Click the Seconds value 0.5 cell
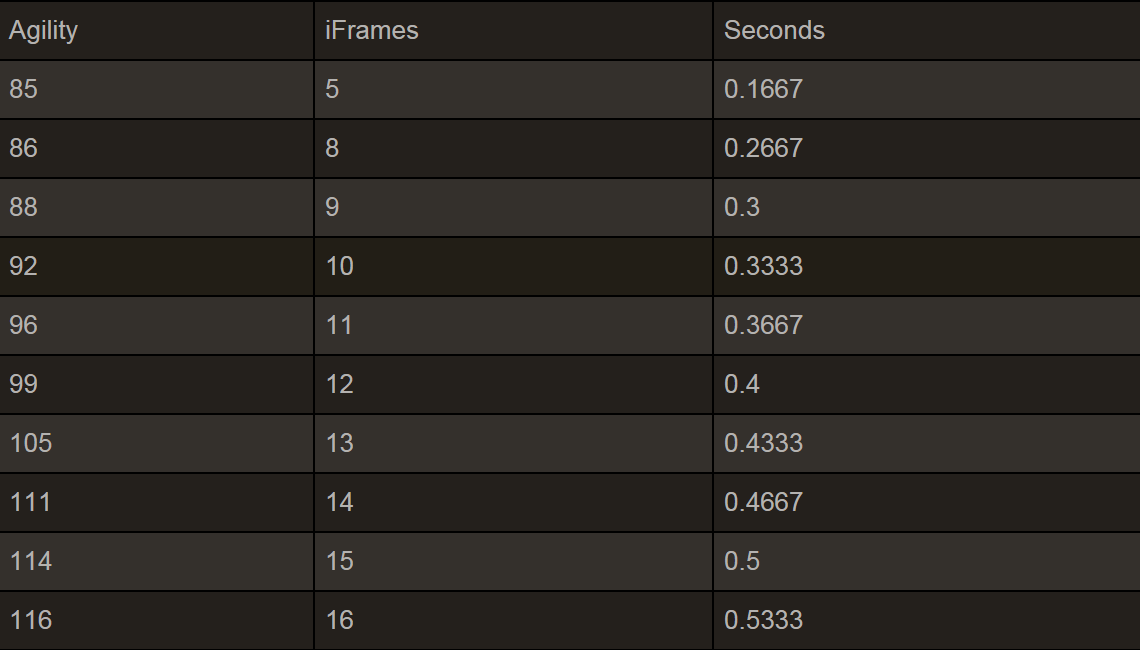The width and height of the screenshot is (1140, 650). [x=742, y=562]
